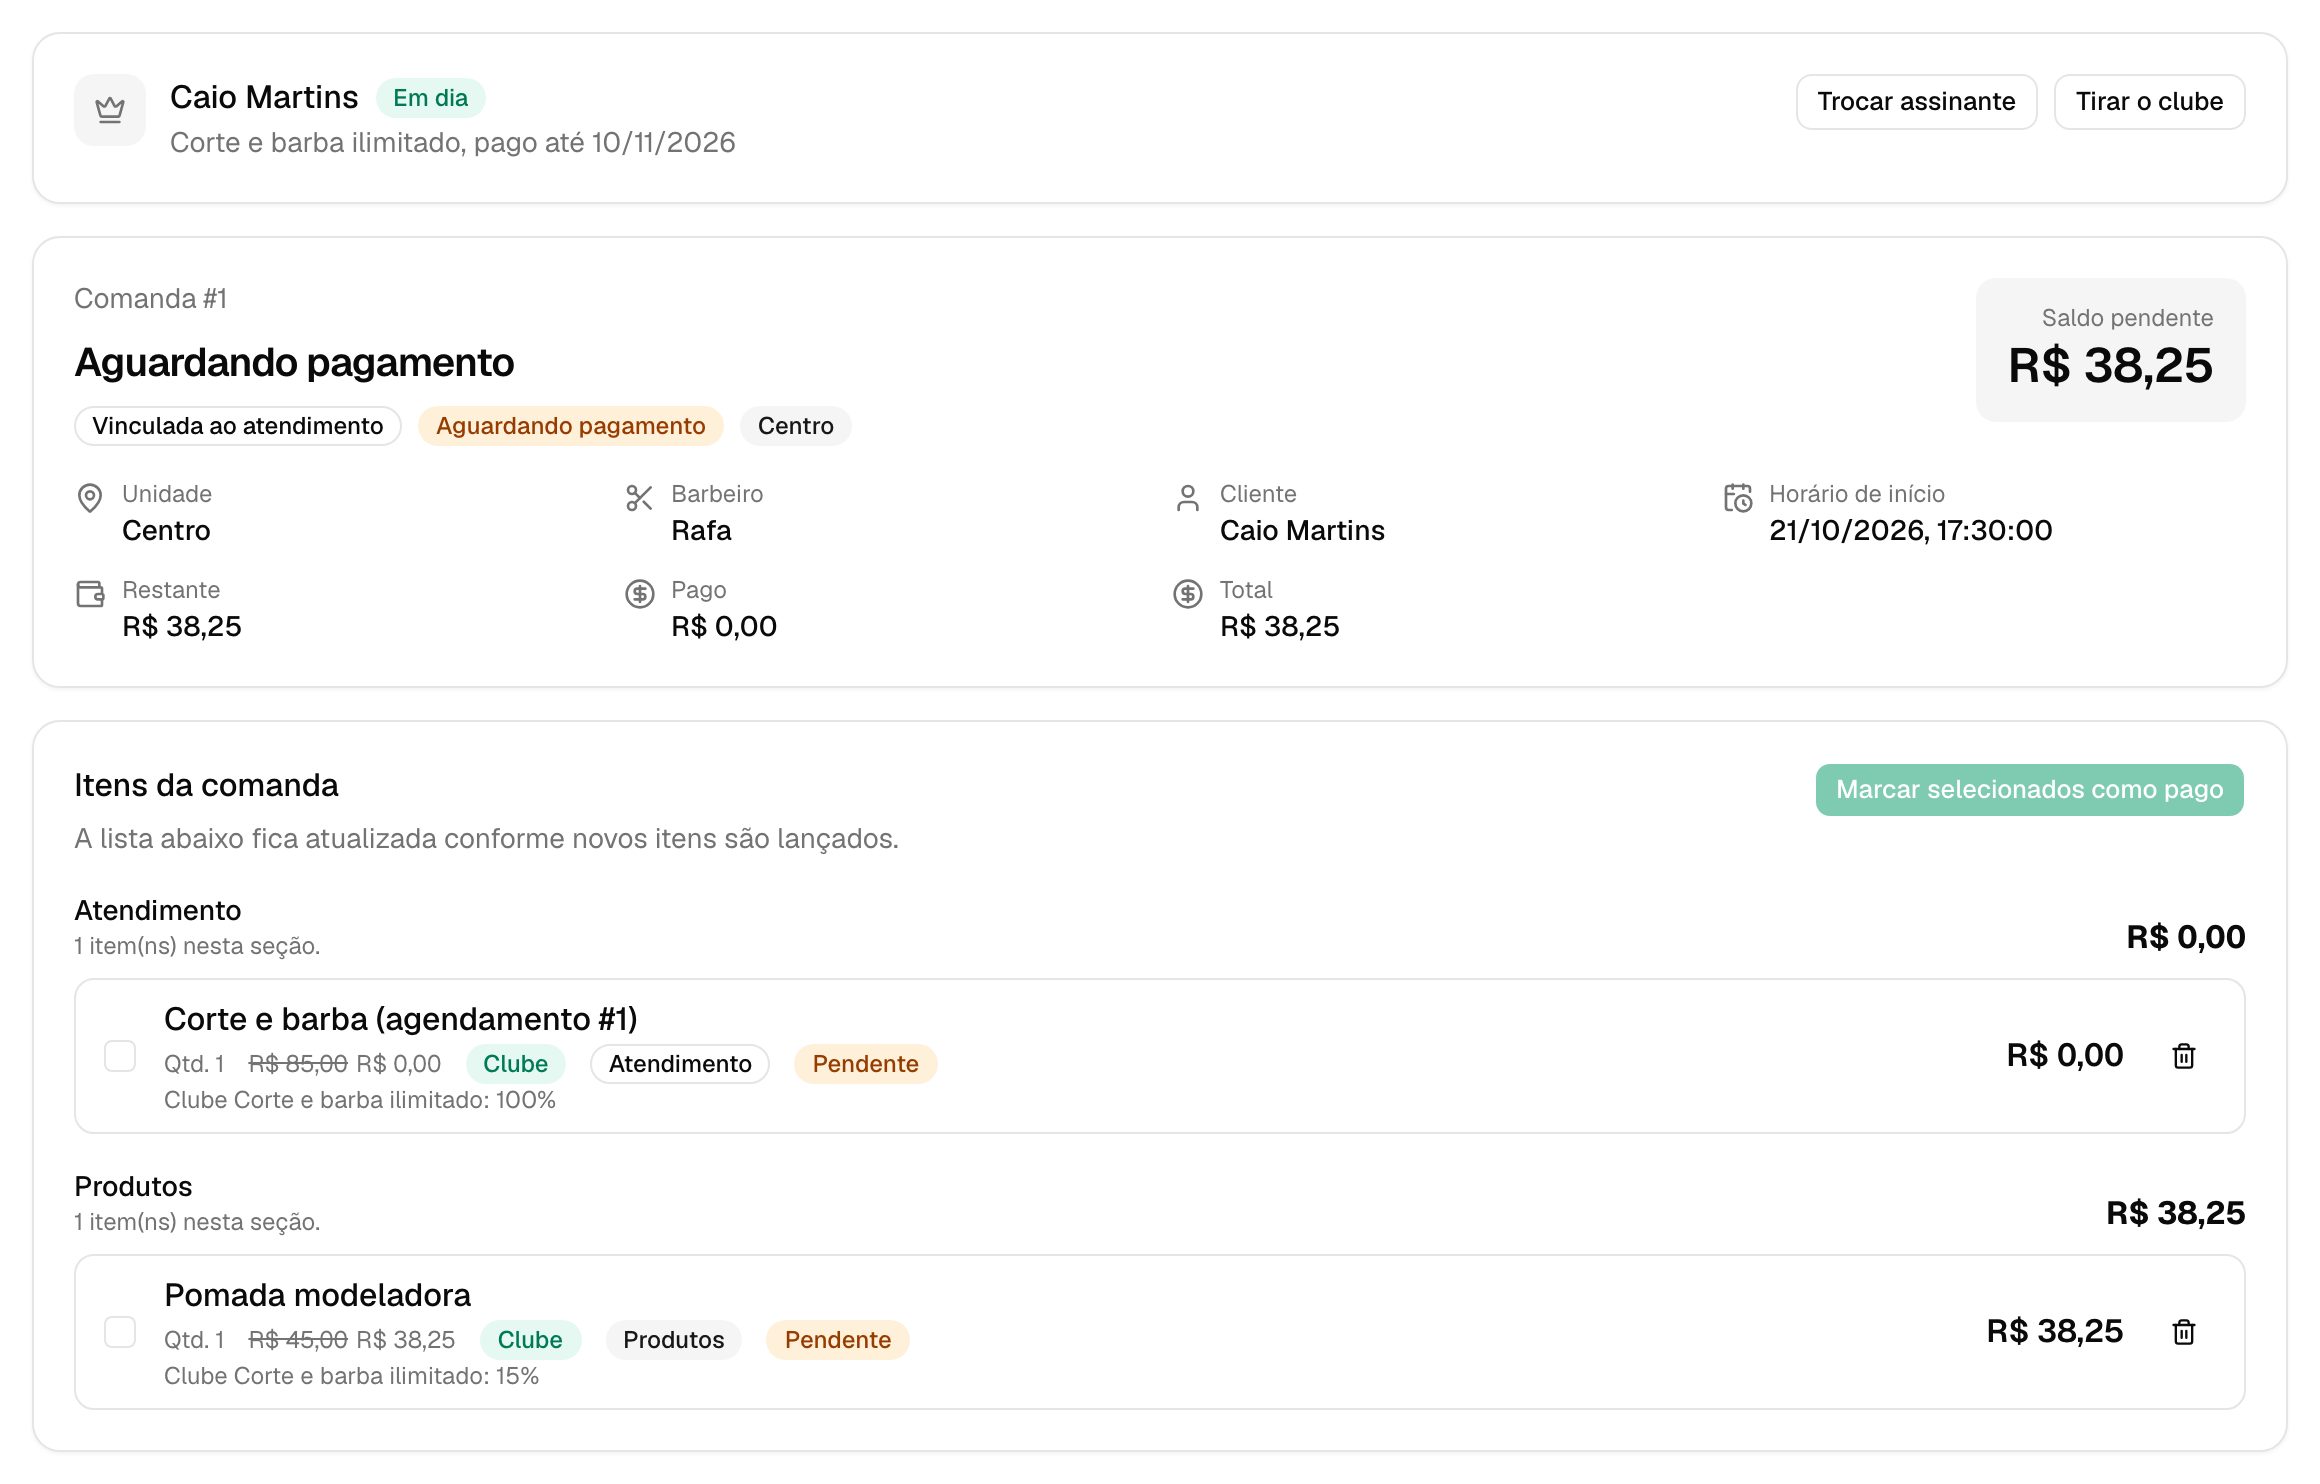2320x1484 pixels.
Task: Click 'Clube Corte e barba ilimitado: 15%' text
Action: (x=352, y=1376)
